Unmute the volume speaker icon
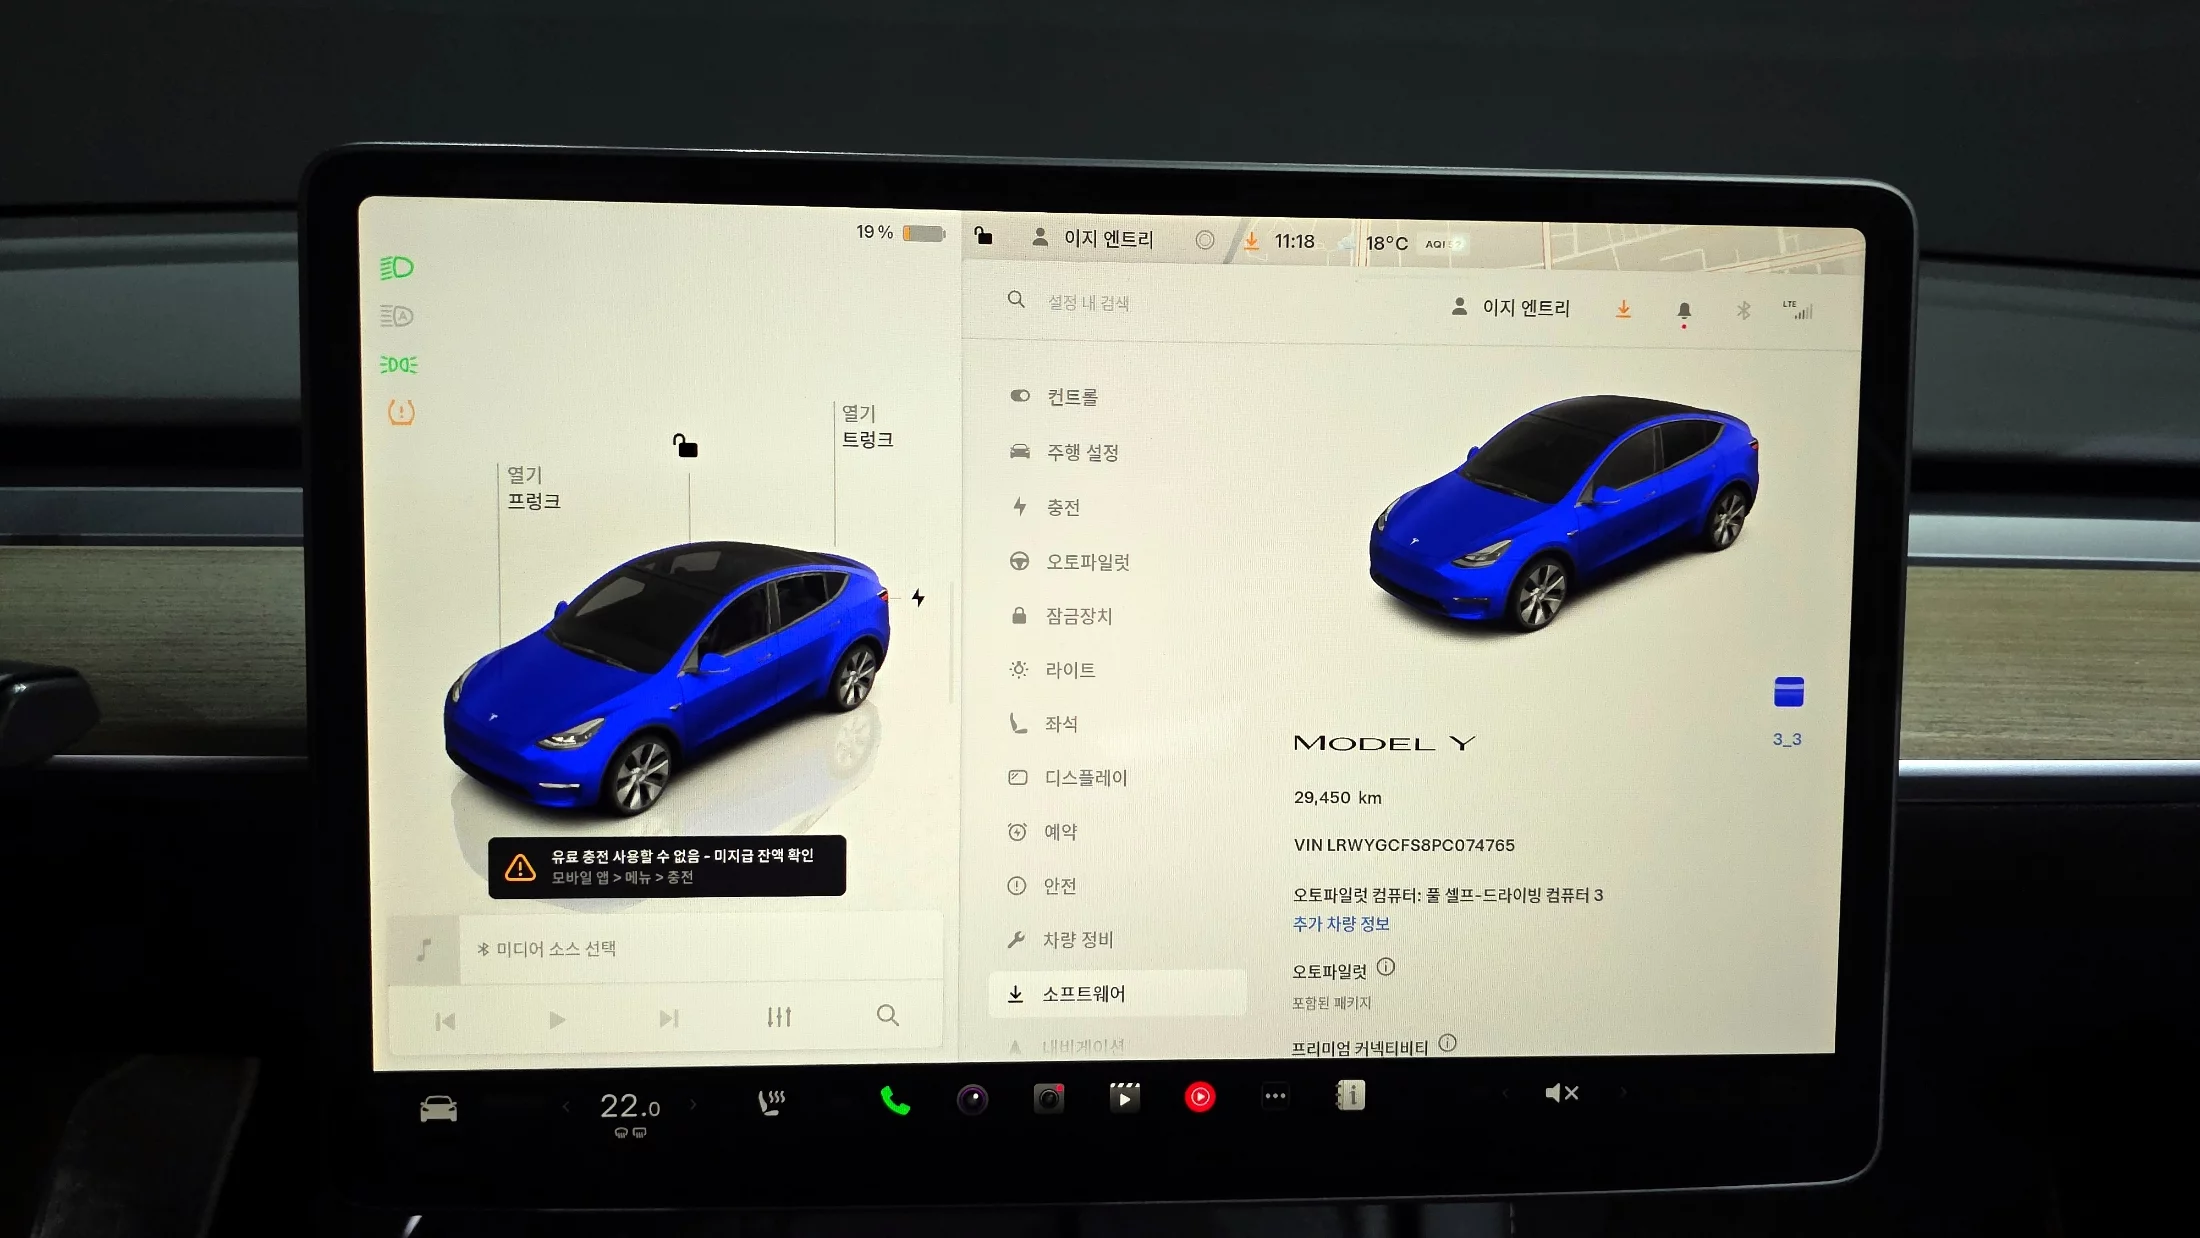The width and height of the screenshot is (2200, 1238). pos(1561,1093)
